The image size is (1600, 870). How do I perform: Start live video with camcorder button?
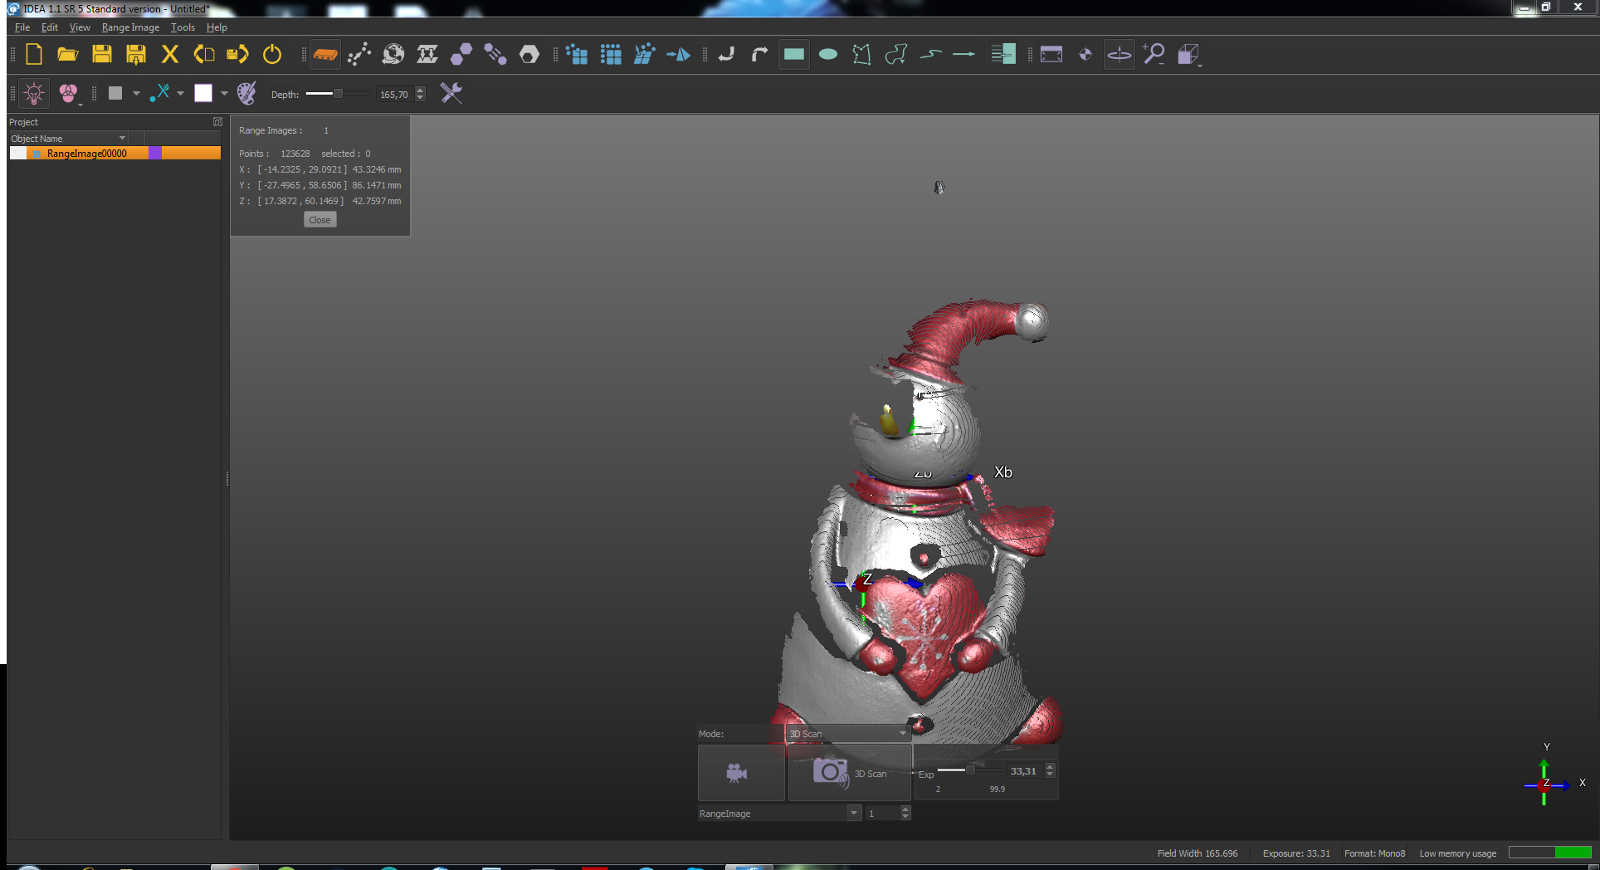click(741, 772)
